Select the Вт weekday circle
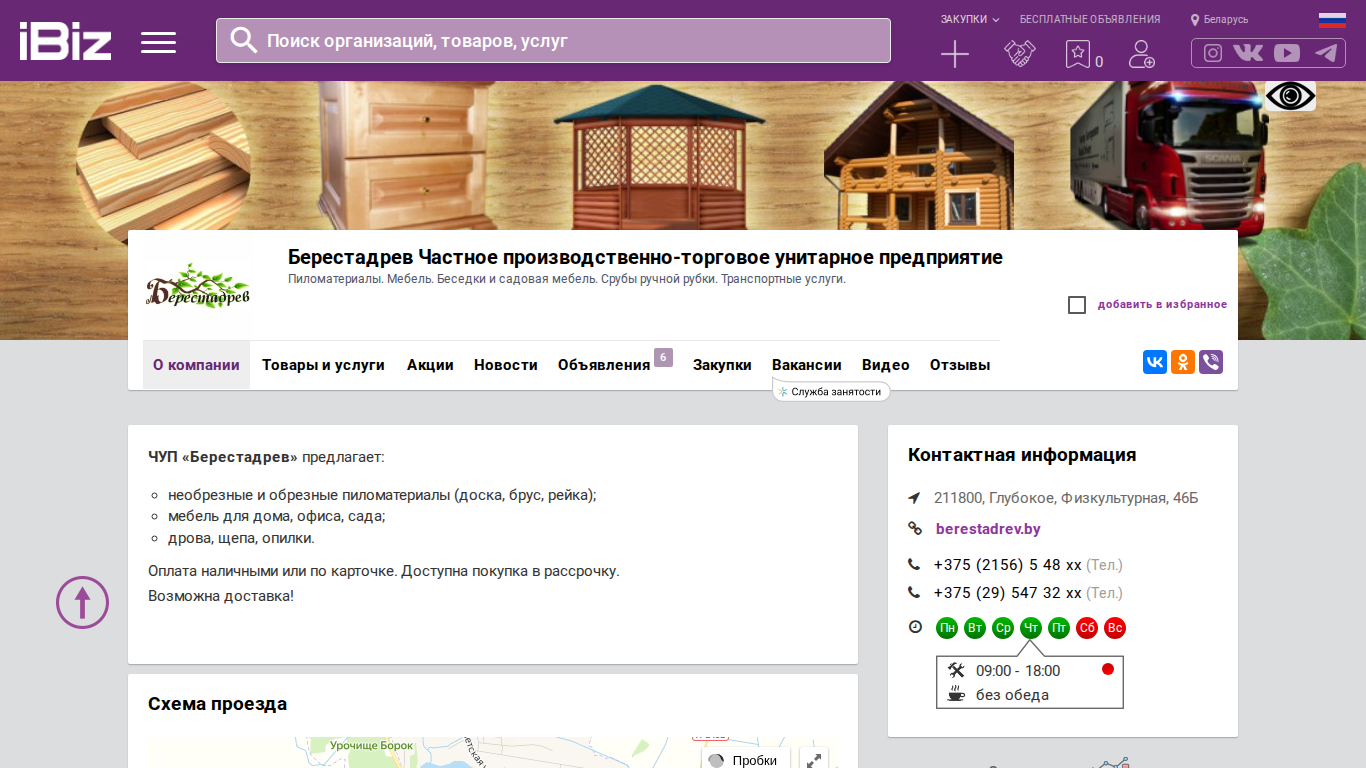This screenshot has height=768, width=1366. tap(975, 628)
